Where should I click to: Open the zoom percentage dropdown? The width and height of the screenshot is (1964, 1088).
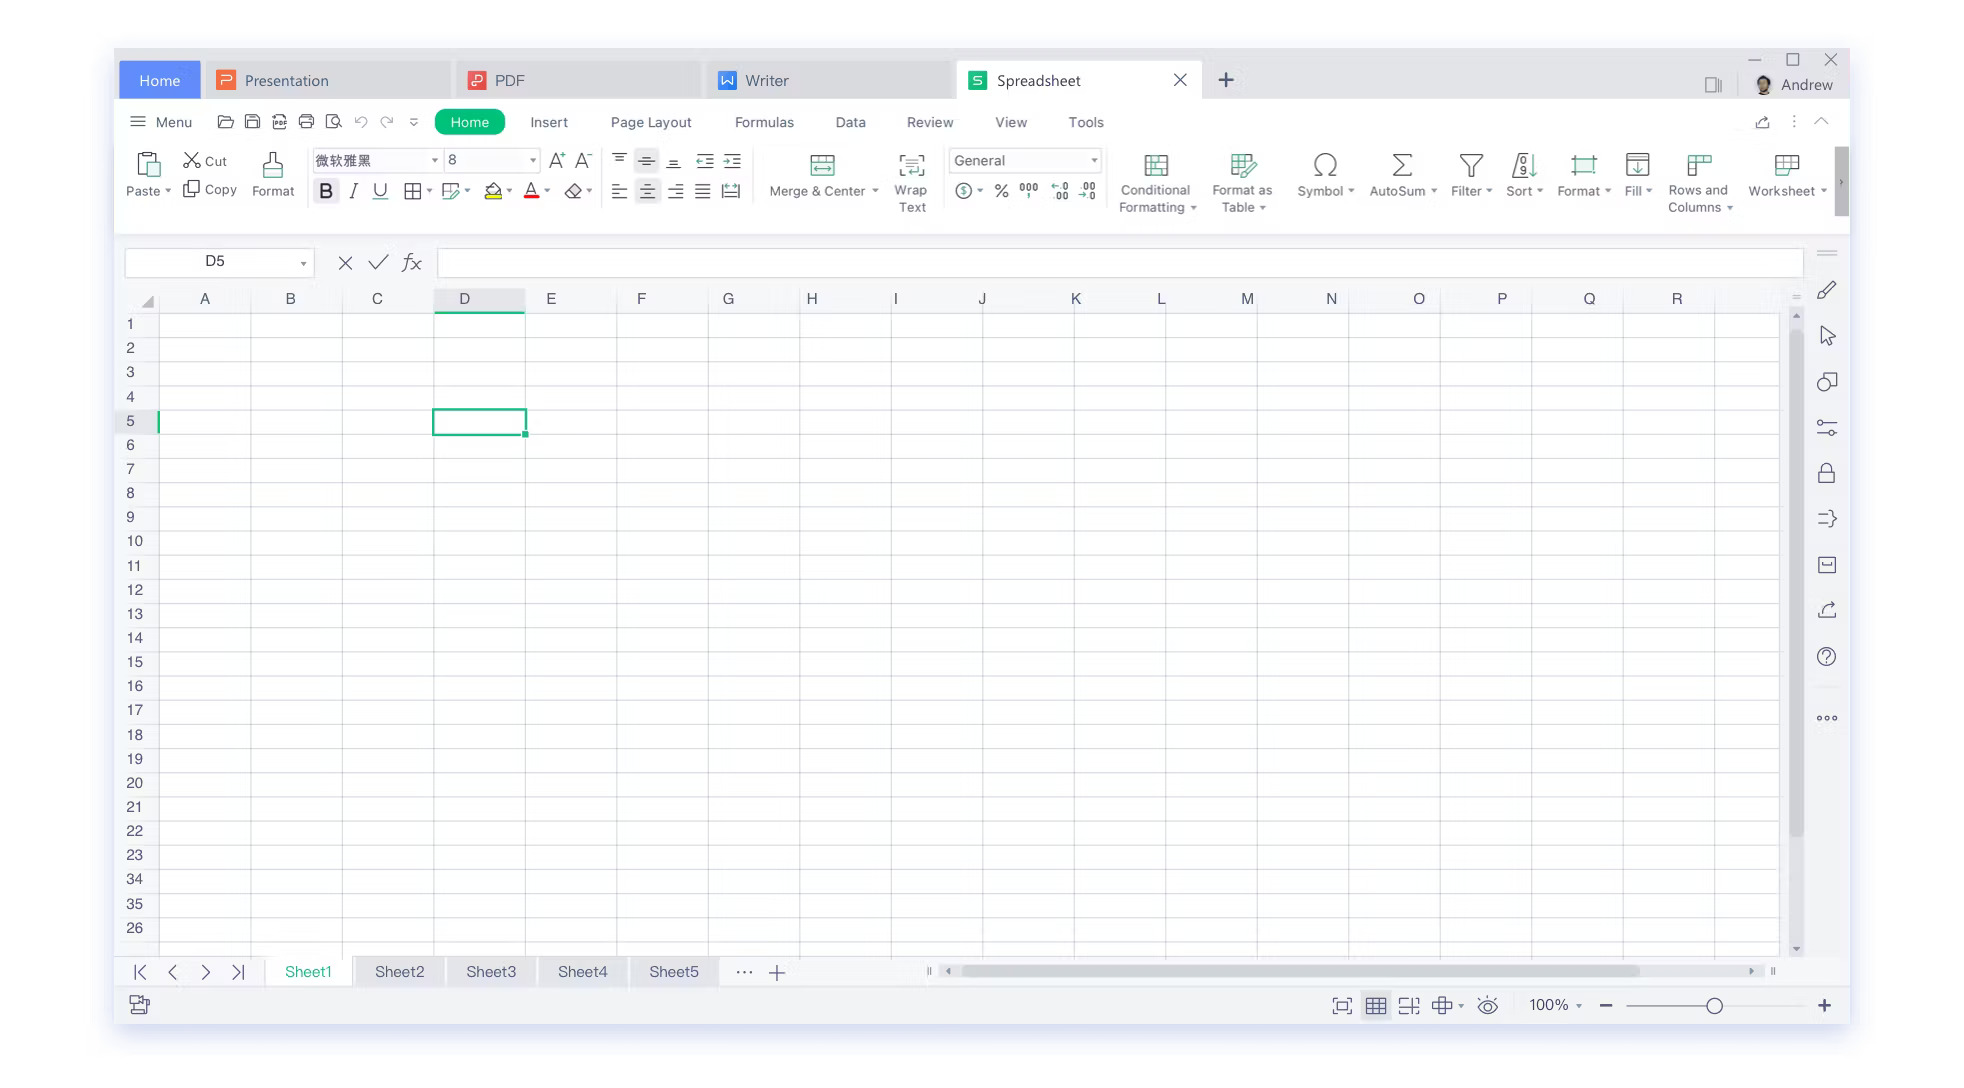click(1579, 1006)
